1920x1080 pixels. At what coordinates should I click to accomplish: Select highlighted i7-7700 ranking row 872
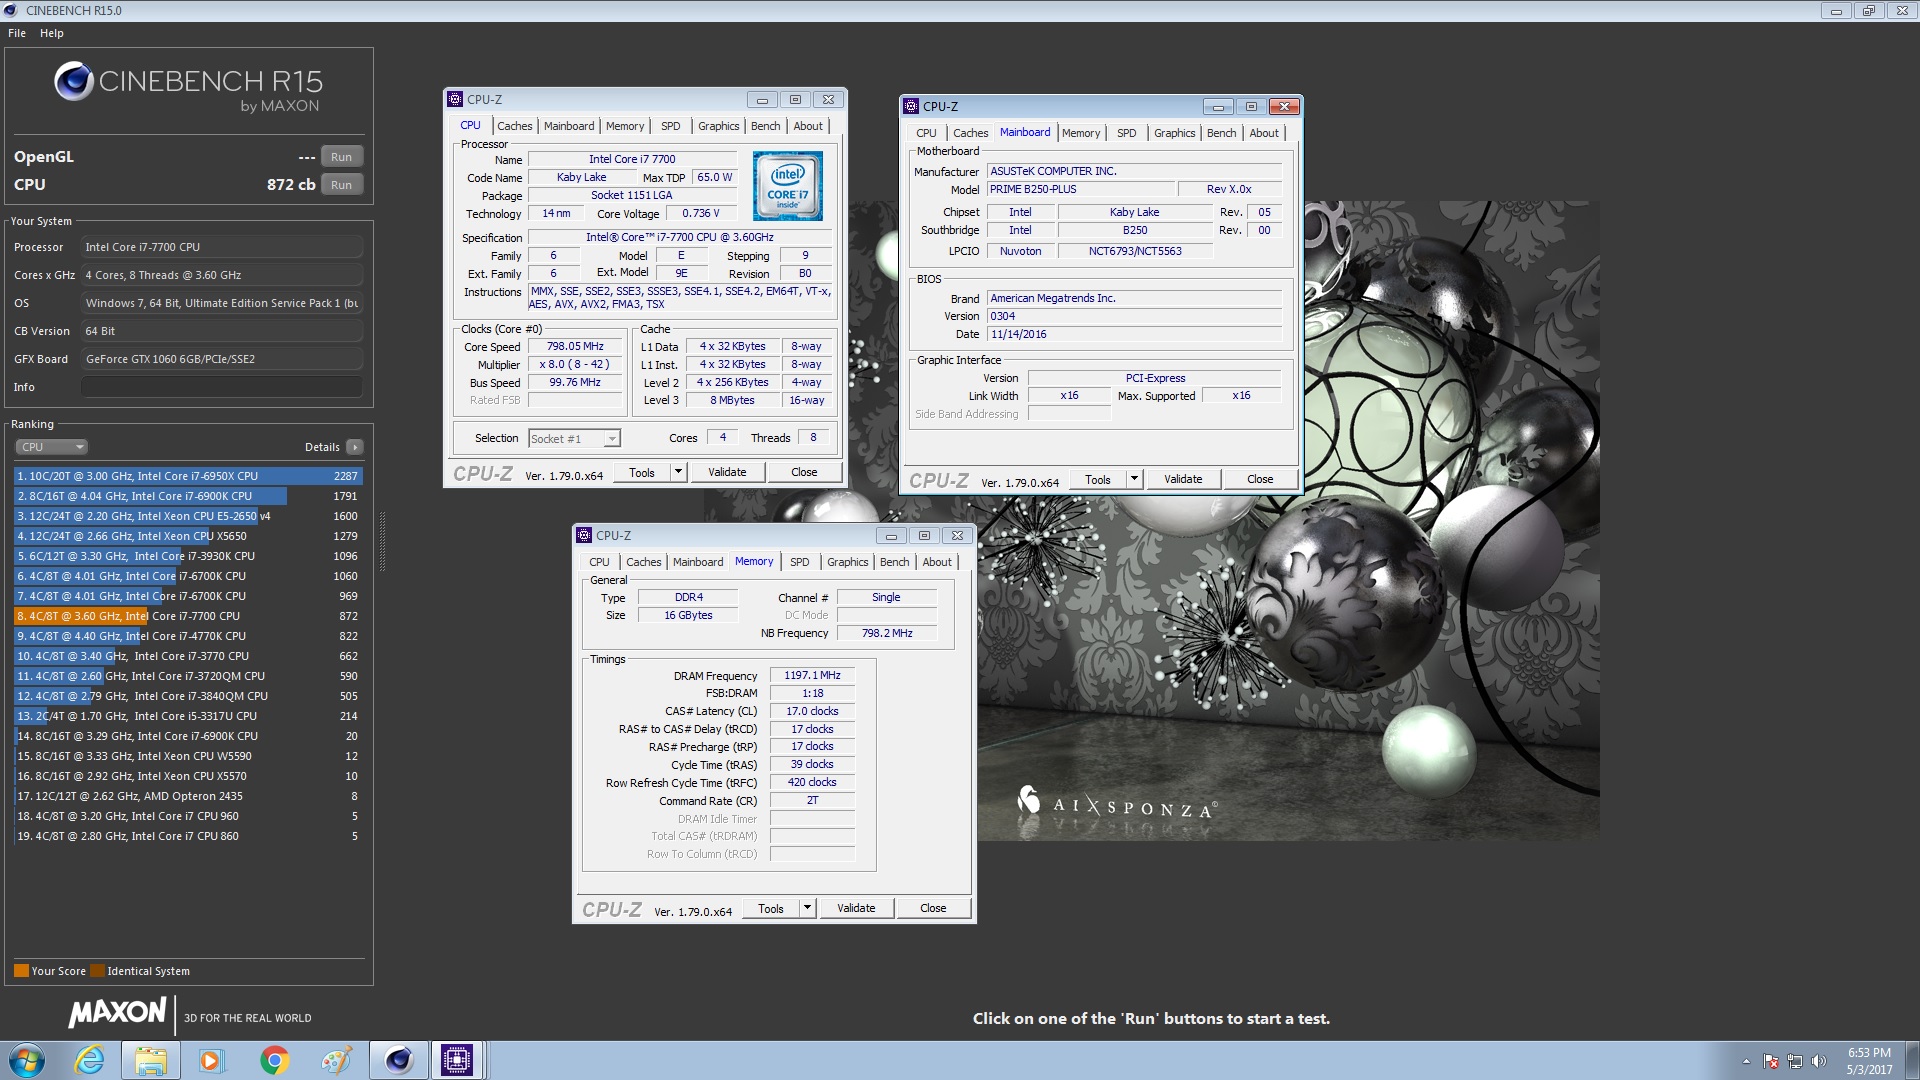188,616
